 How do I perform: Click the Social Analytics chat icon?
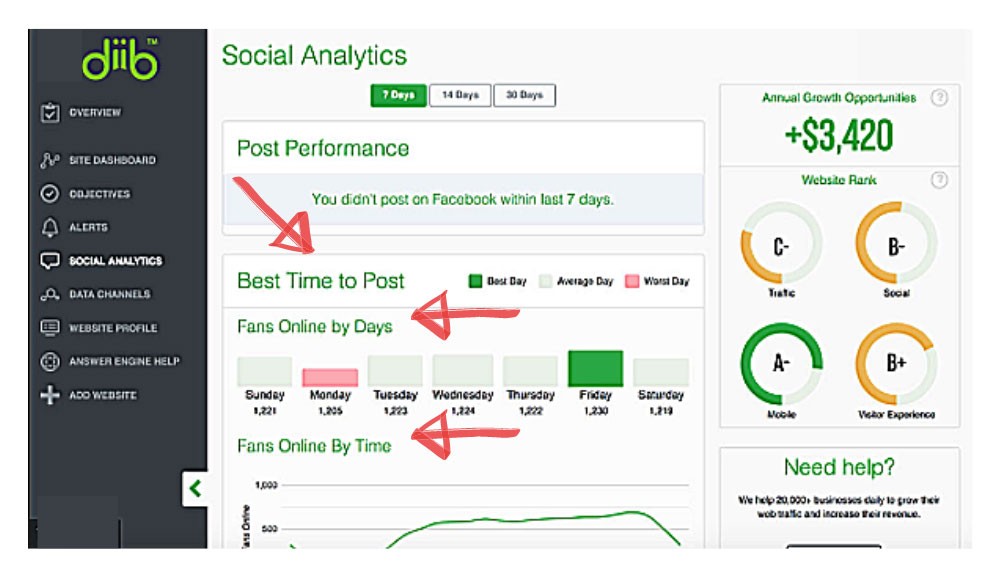(x=50, y=260)
